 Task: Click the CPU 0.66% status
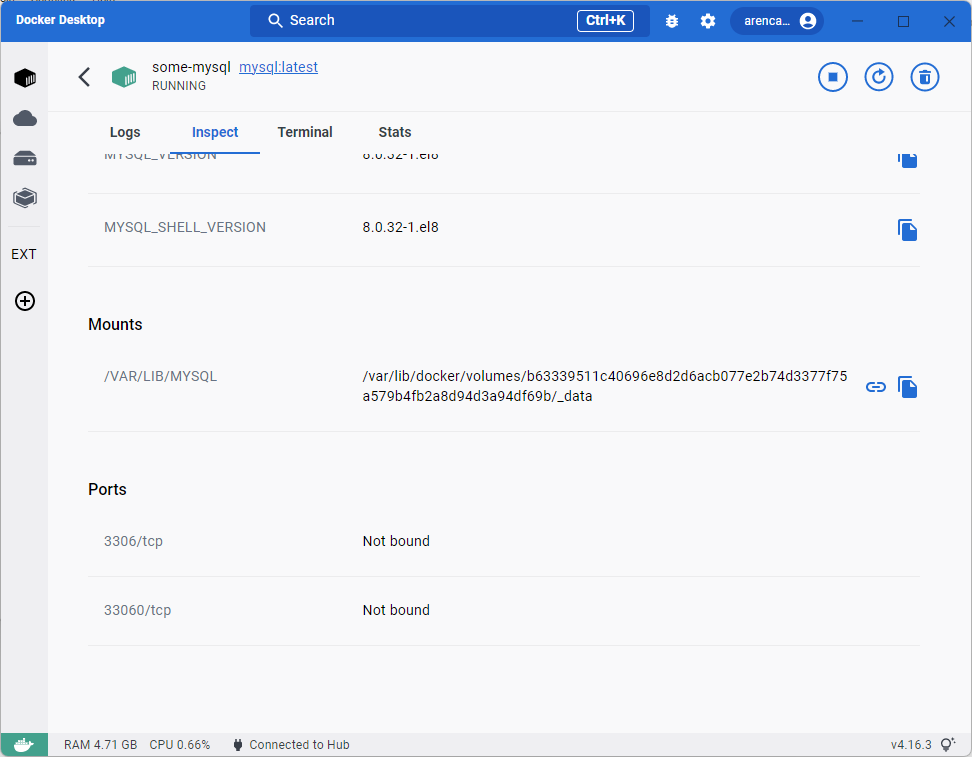tap(180, 745)
